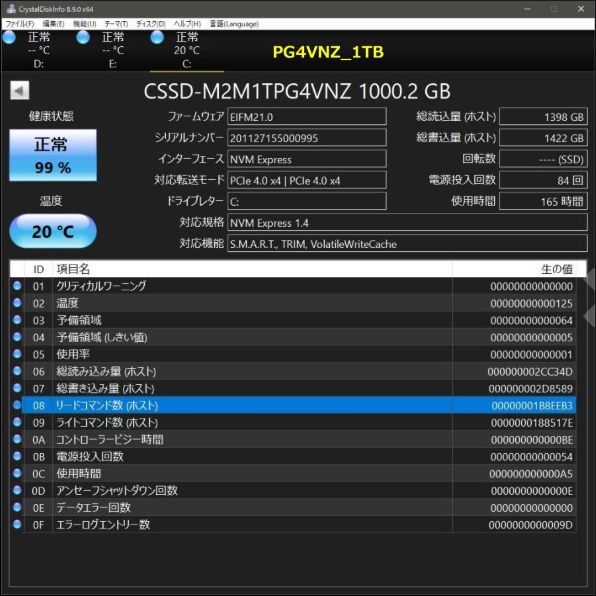Open the ディスク(D) menu
The image size is (596, 596).
(151, 24)
